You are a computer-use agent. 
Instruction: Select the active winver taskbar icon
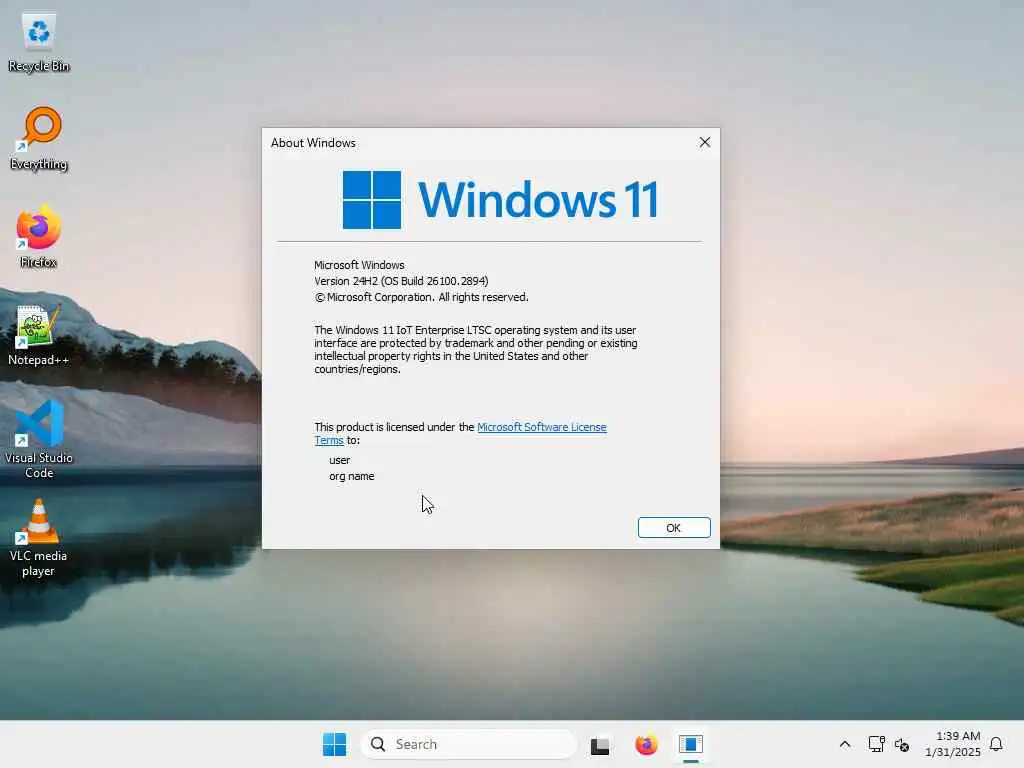[690, 744]
